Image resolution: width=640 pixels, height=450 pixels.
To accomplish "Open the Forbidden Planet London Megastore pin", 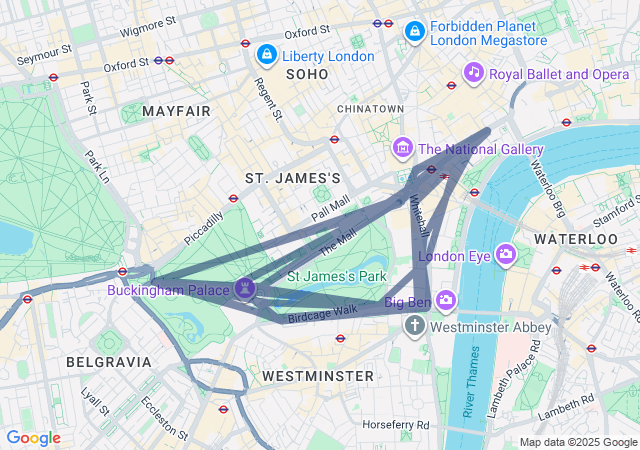I will tap(415, 32).
